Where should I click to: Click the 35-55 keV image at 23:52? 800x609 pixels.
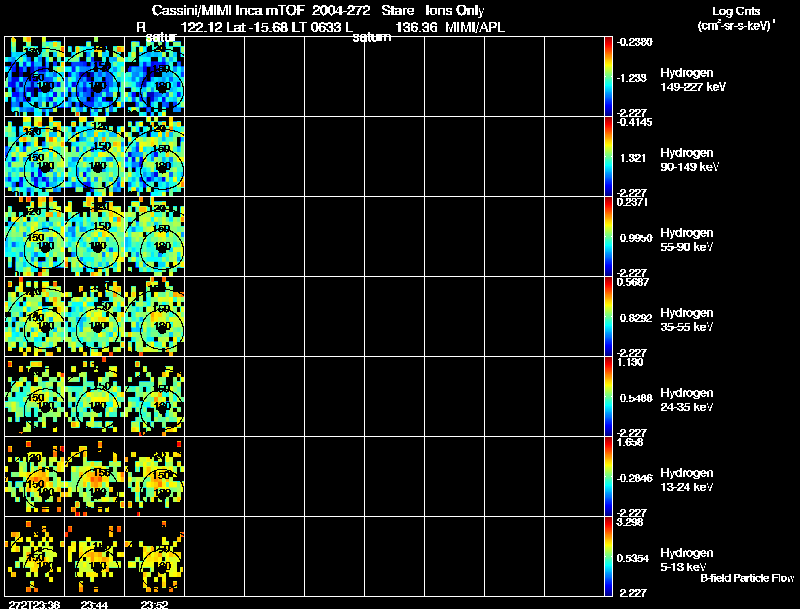click(155, 317)
